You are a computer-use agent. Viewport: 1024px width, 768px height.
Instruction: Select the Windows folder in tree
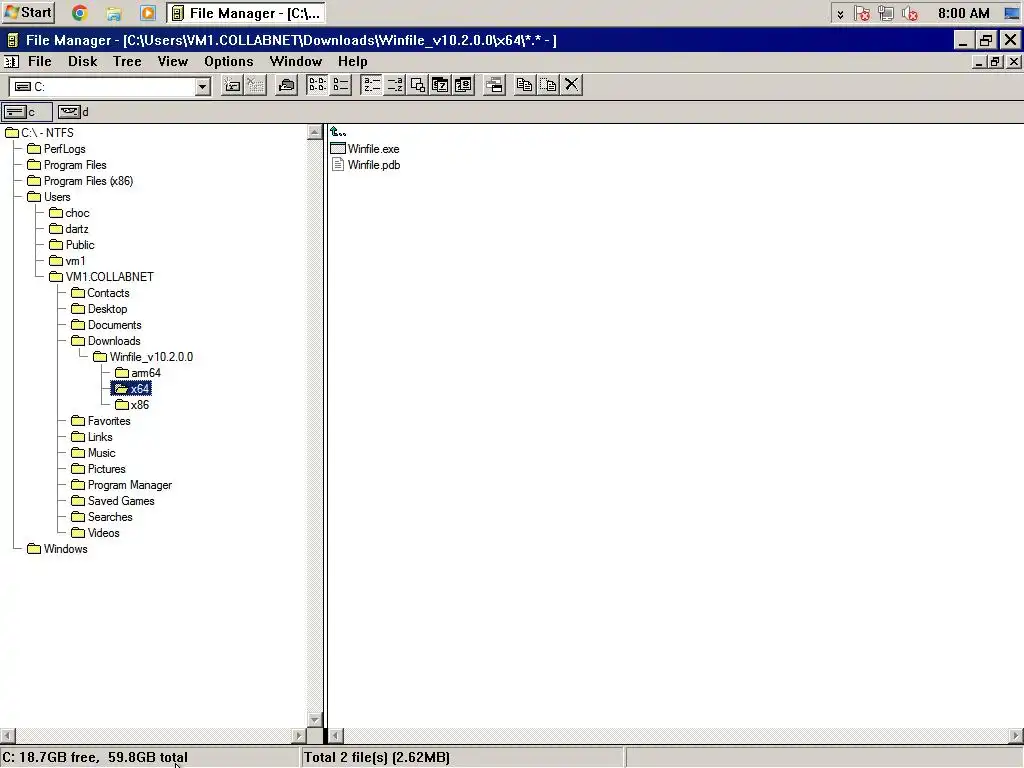57,549
